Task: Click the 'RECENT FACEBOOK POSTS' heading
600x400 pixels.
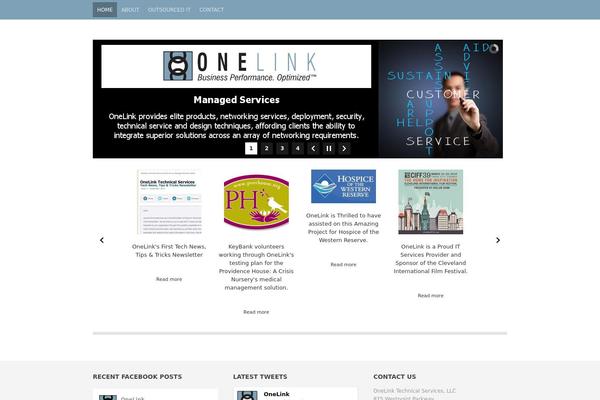Action: click(x=137, y=377)
